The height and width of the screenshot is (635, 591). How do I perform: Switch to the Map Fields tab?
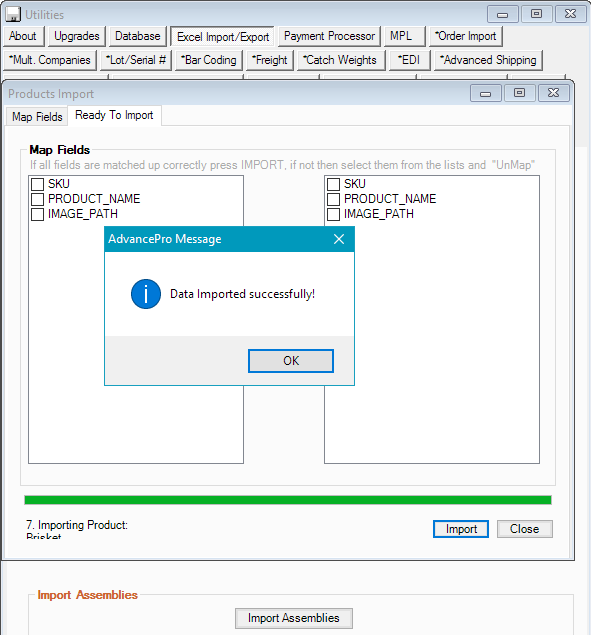tap(37, 117)
